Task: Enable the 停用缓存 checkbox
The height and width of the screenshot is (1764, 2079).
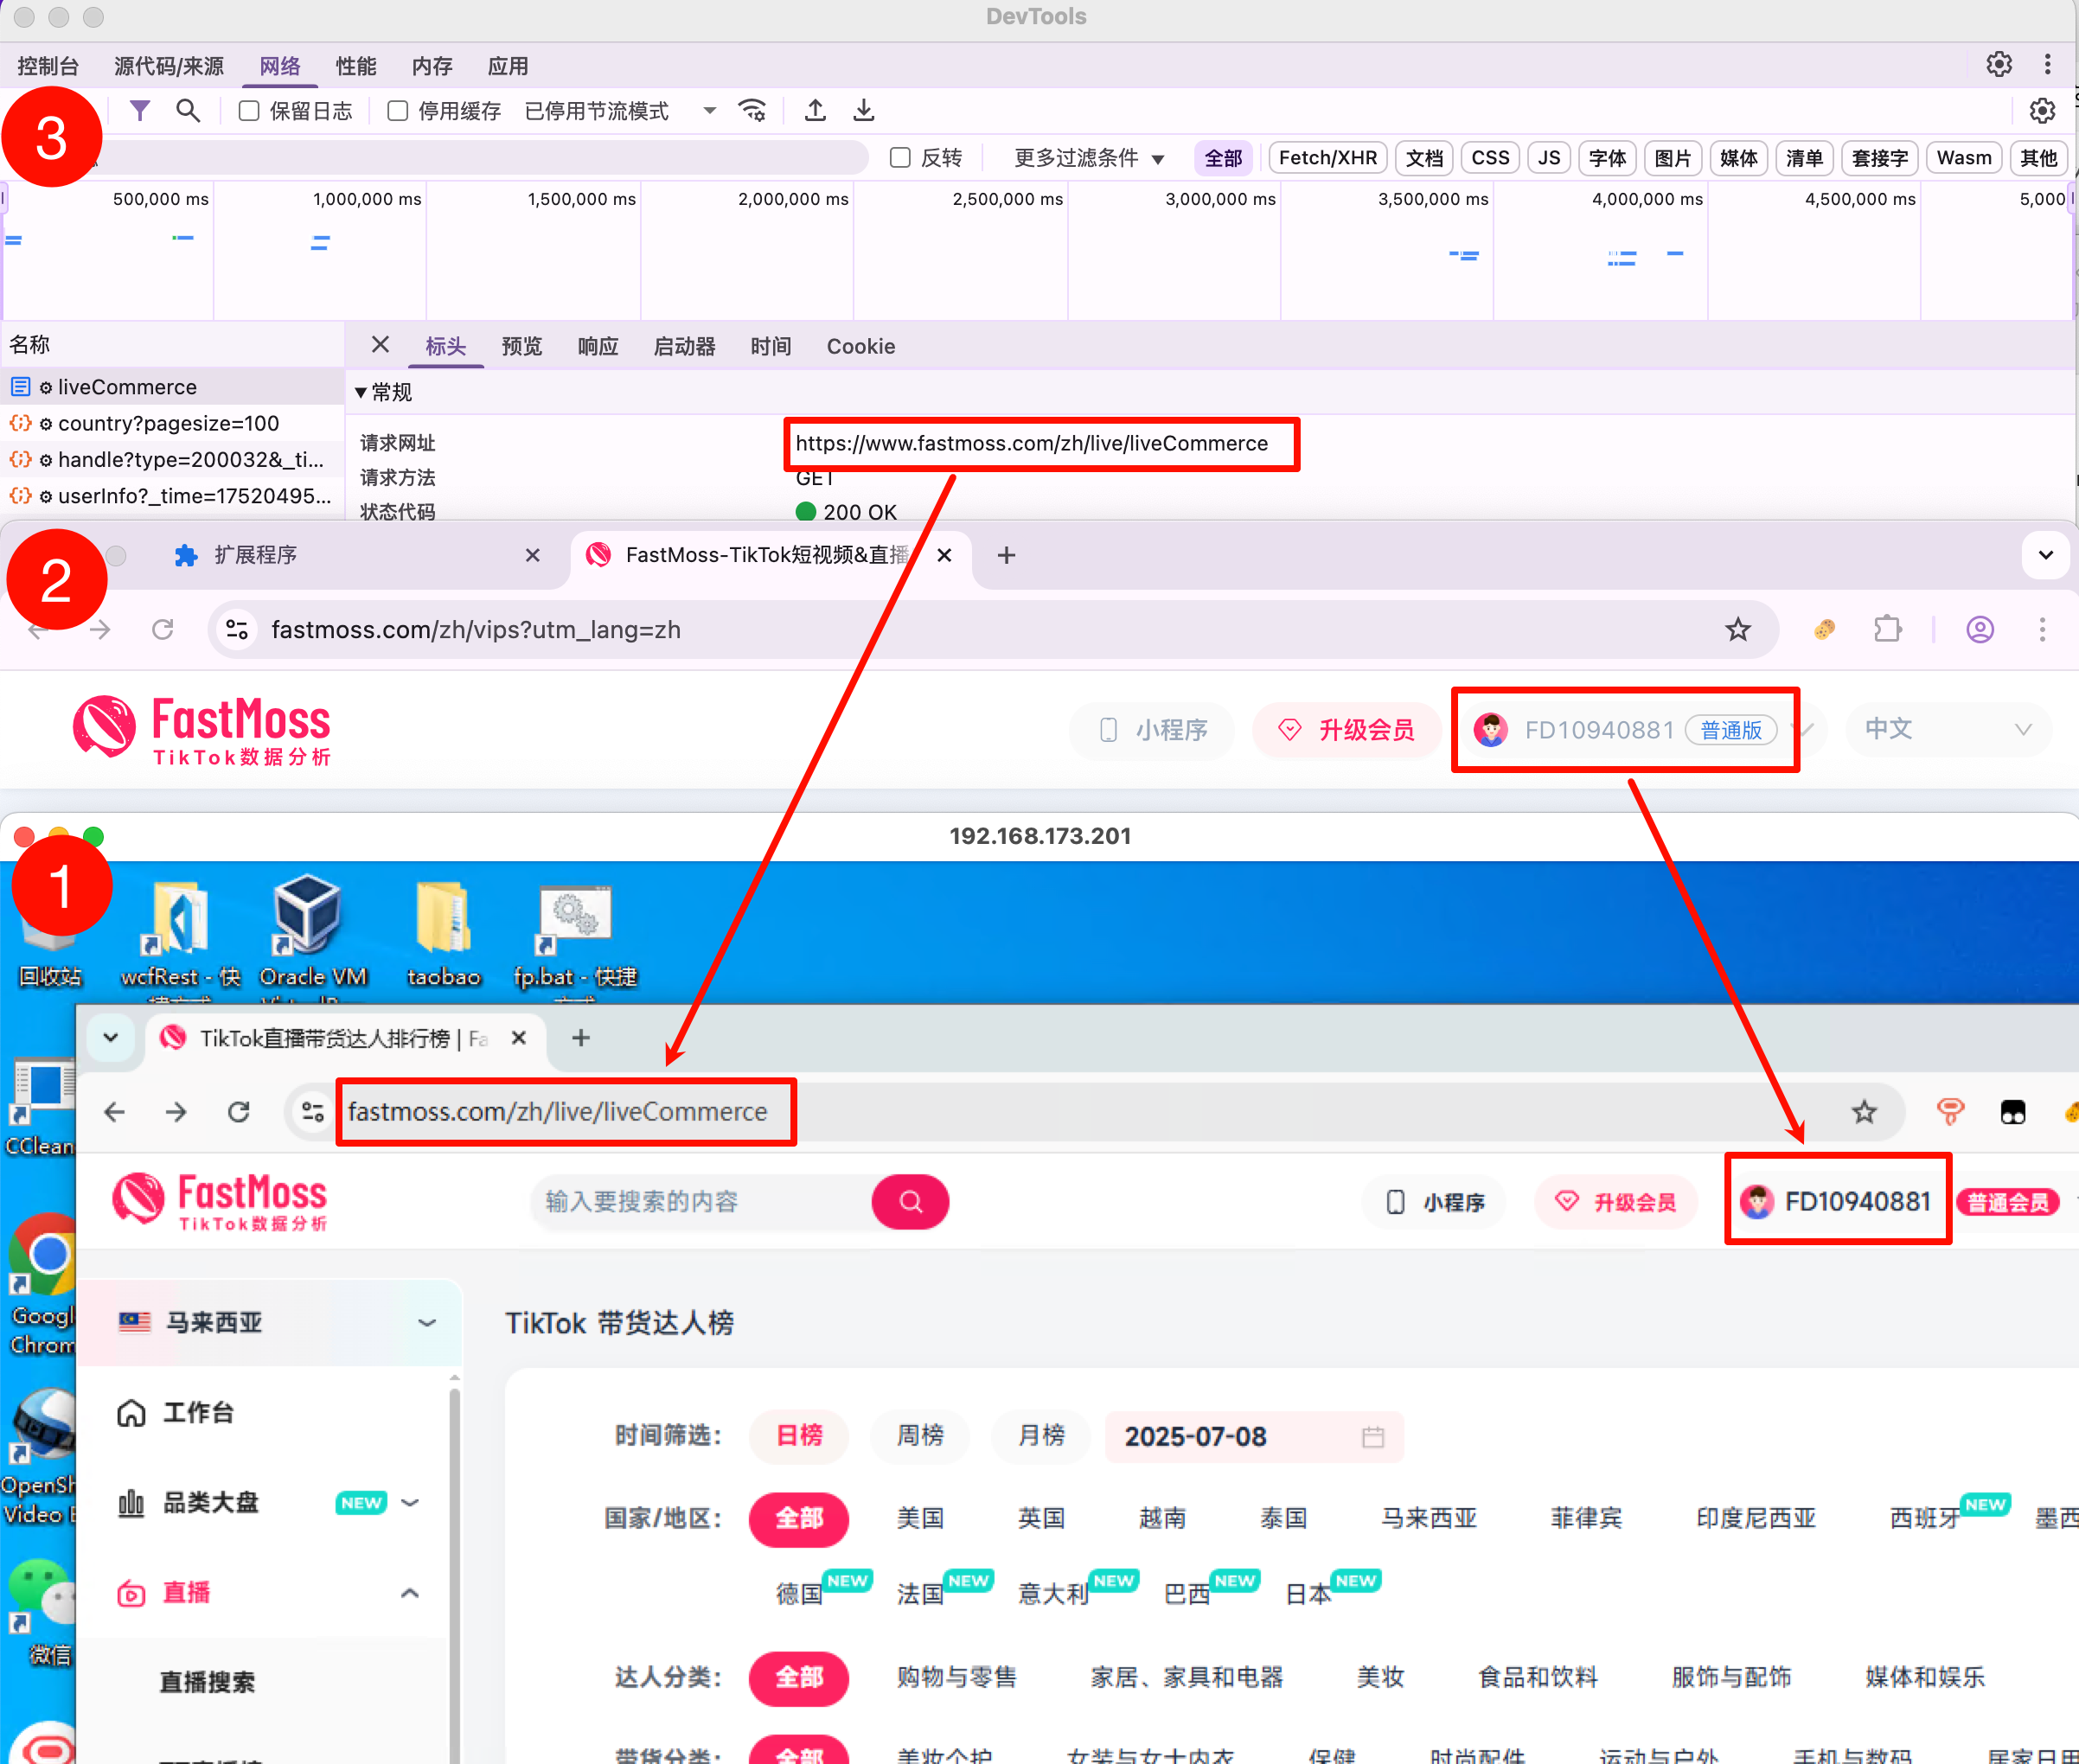Action: [396, 110]
